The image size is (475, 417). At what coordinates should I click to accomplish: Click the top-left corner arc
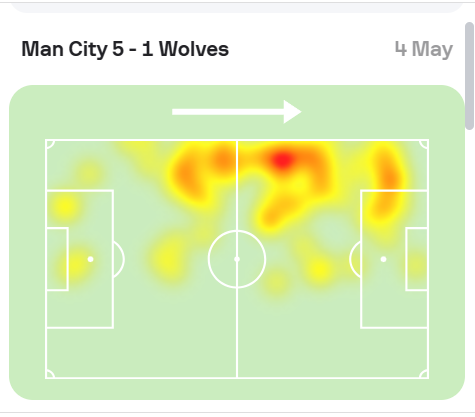click(x=50, y=144)
